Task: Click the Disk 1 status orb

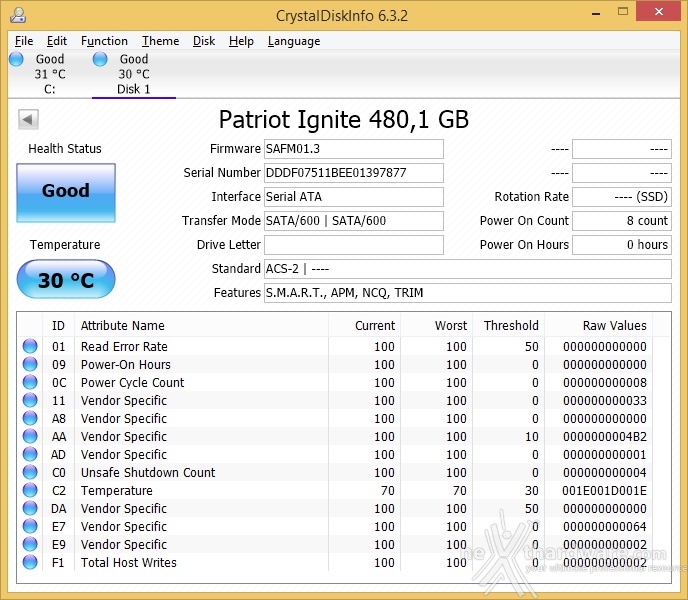Action: (100, 59)
